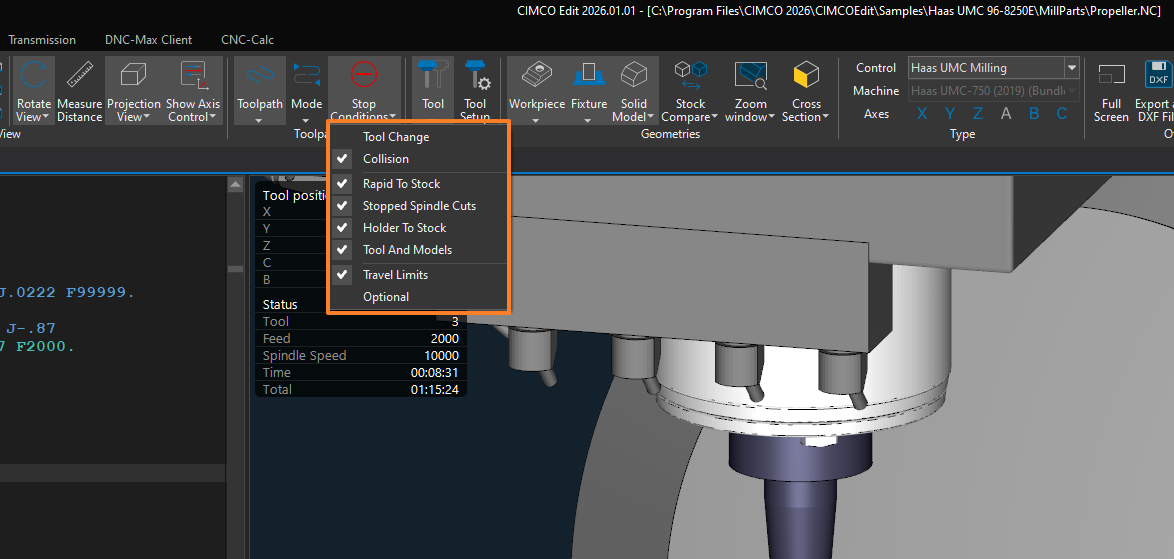Select the Tool icon in ribbon
1174x559 pixels.
click(x=433, y=78)
